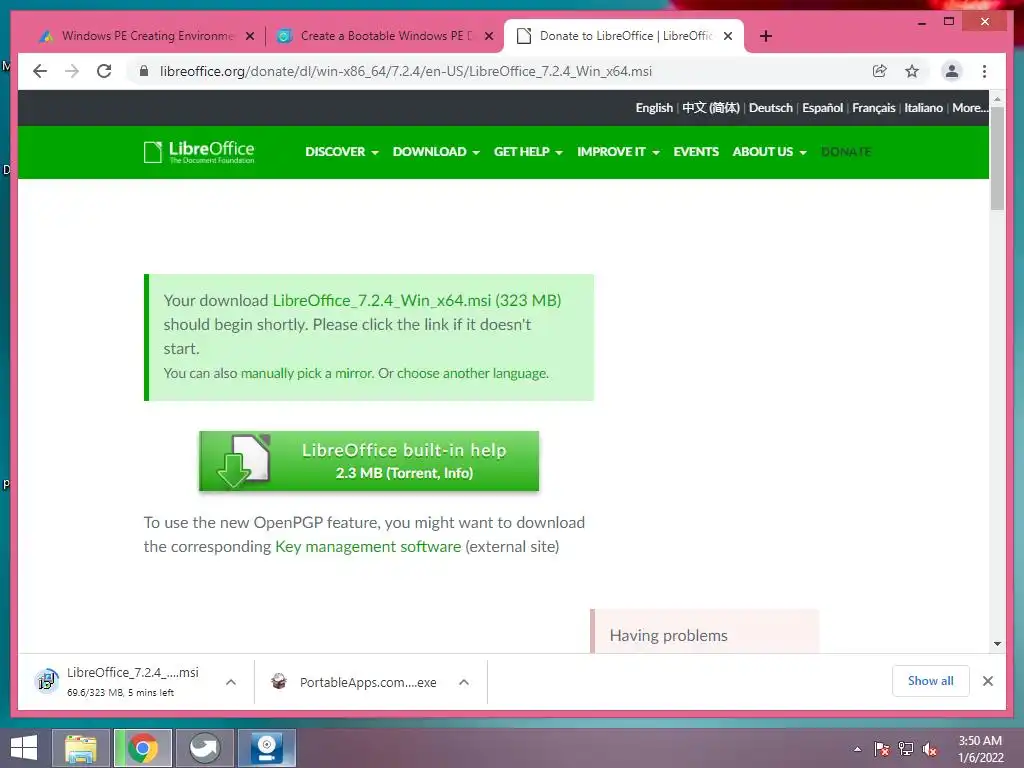This screenshot has width=1024, height=768.
Task: Bookmark this page with star icon
Action: 912,71
